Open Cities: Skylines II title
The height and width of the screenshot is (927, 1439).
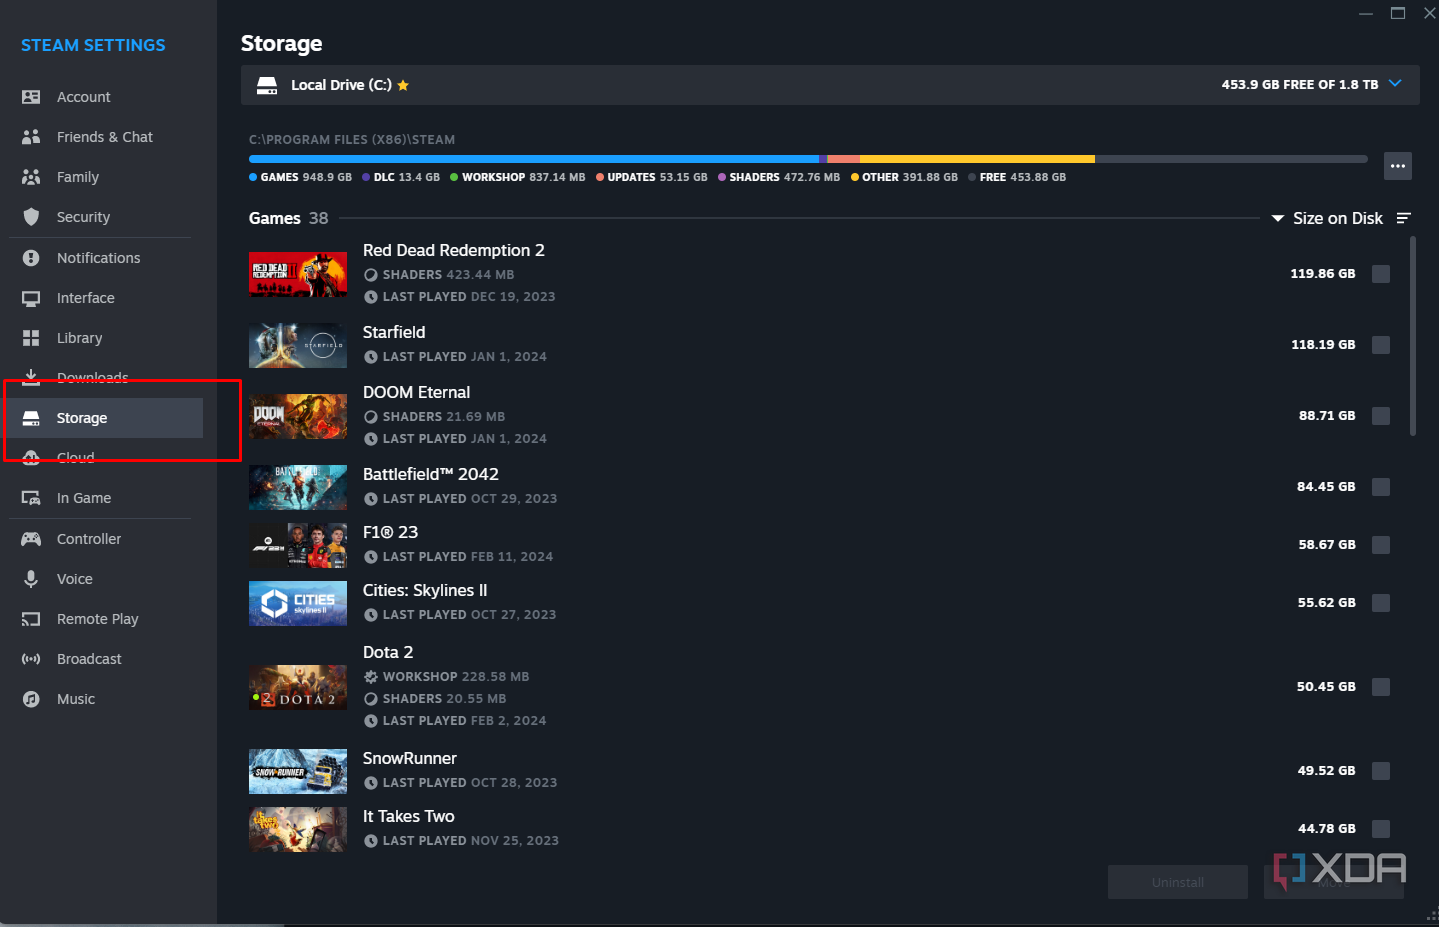click(425, 590)
